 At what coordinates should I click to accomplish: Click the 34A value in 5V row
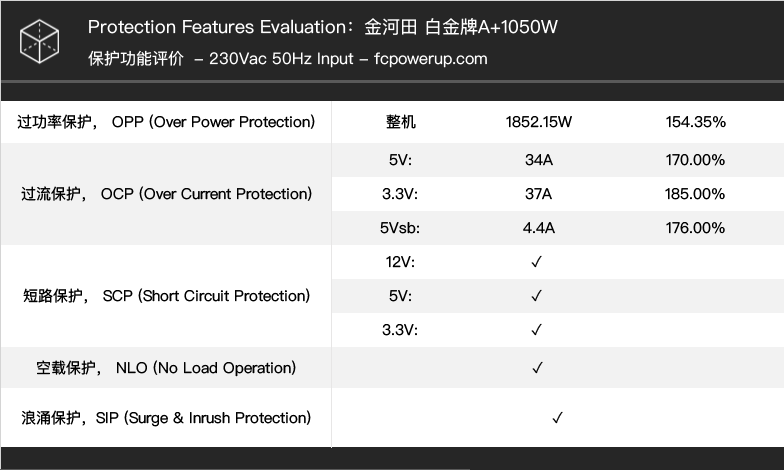coord(538,160)
